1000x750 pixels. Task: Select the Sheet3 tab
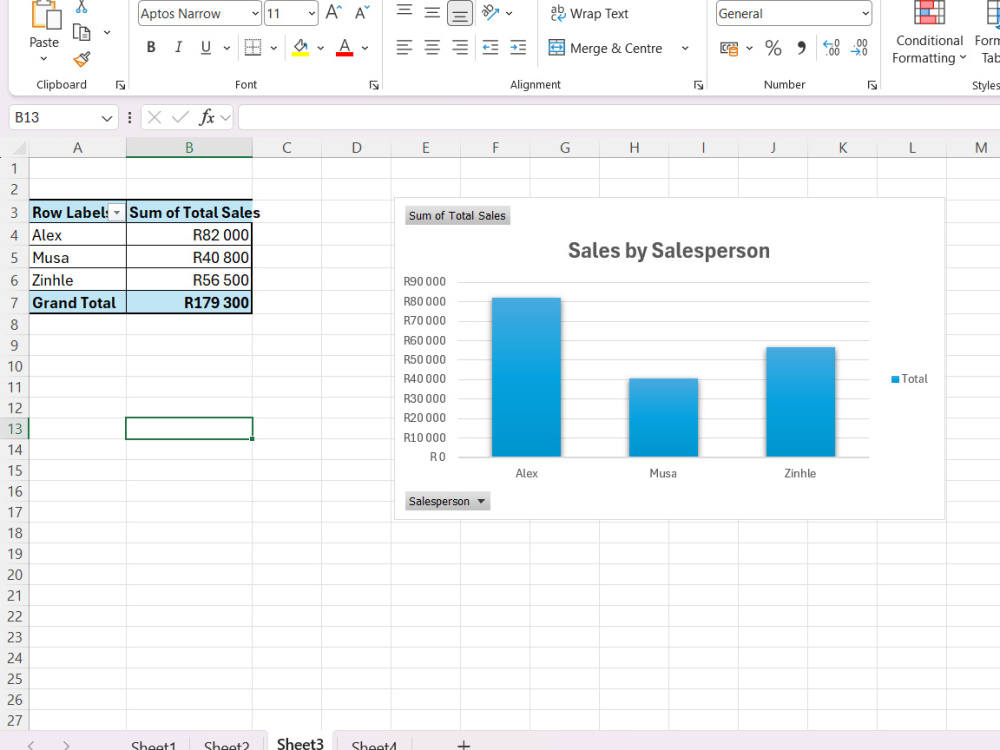[300, 744]
